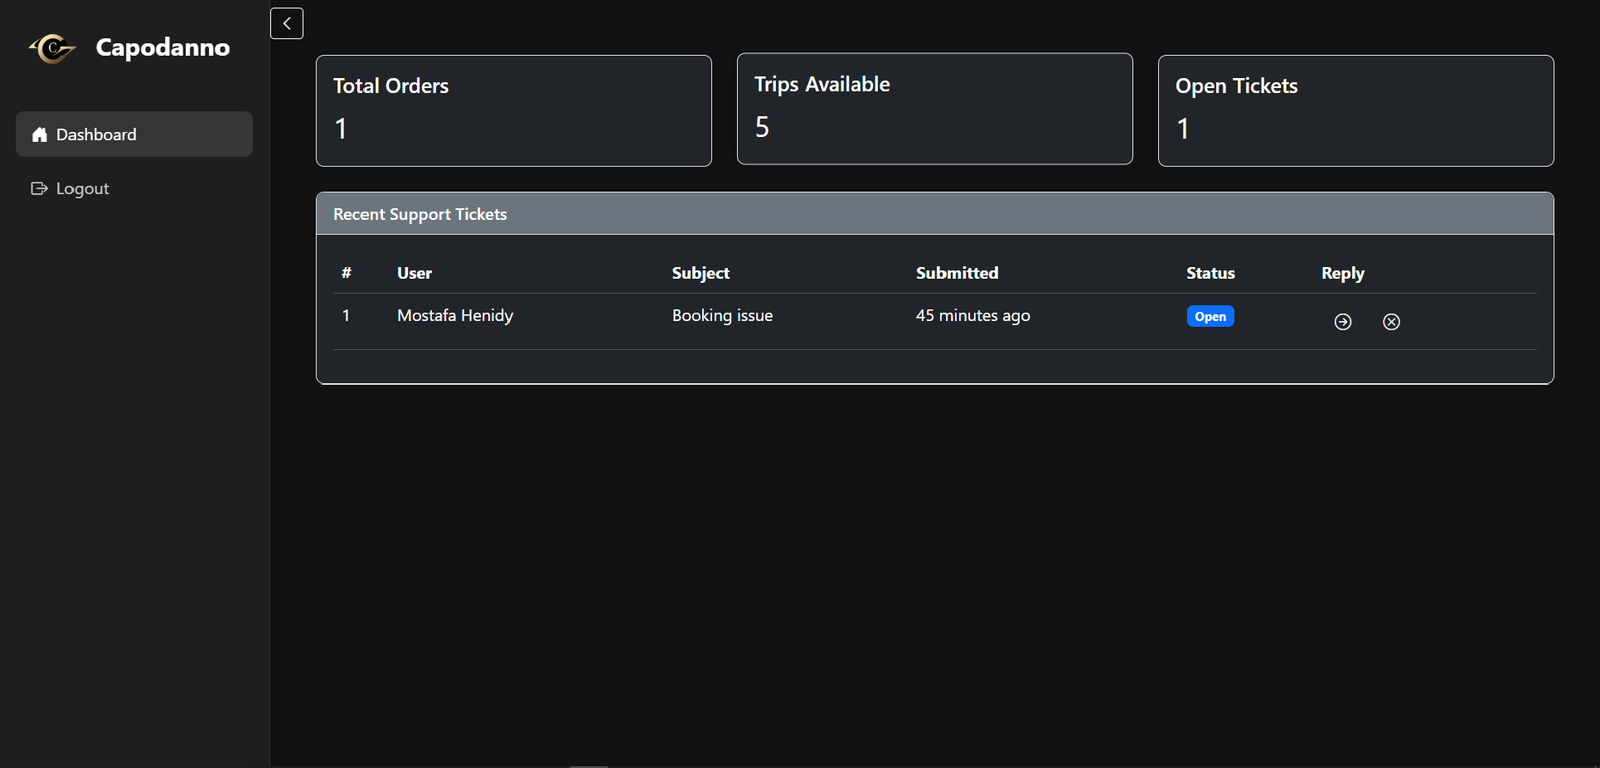Open the Dashboard menu item label
This screenshot has width=1600, height=768.
[96, 135]
